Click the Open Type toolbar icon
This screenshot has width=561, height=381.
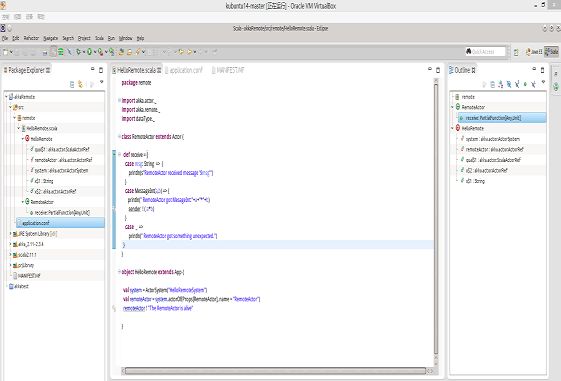pos(121,52)
